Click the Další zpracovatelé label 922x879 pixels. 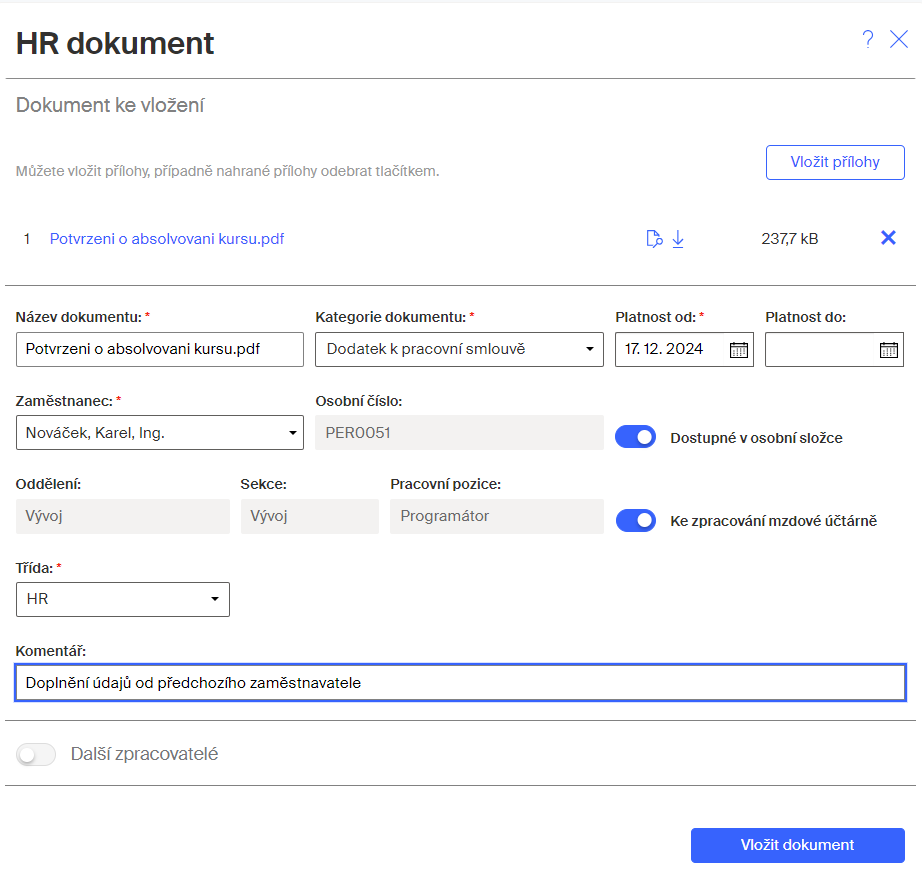[145, 754]
